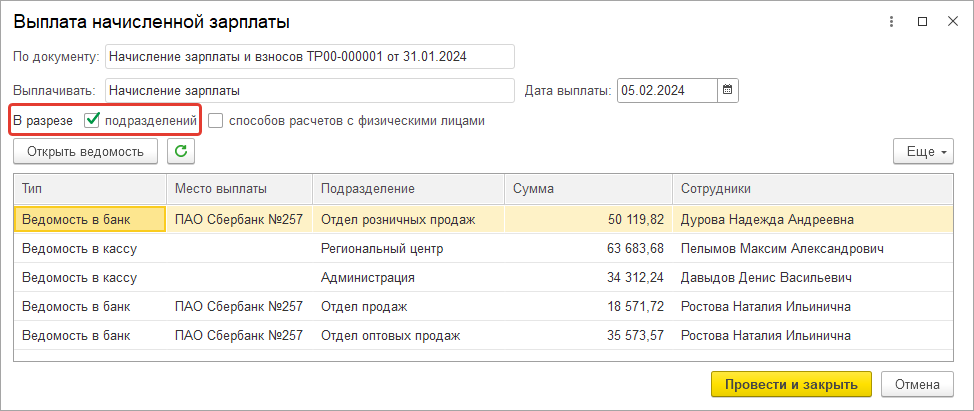Select the Региональный центр row
The image size is (974, 411).
483,248
